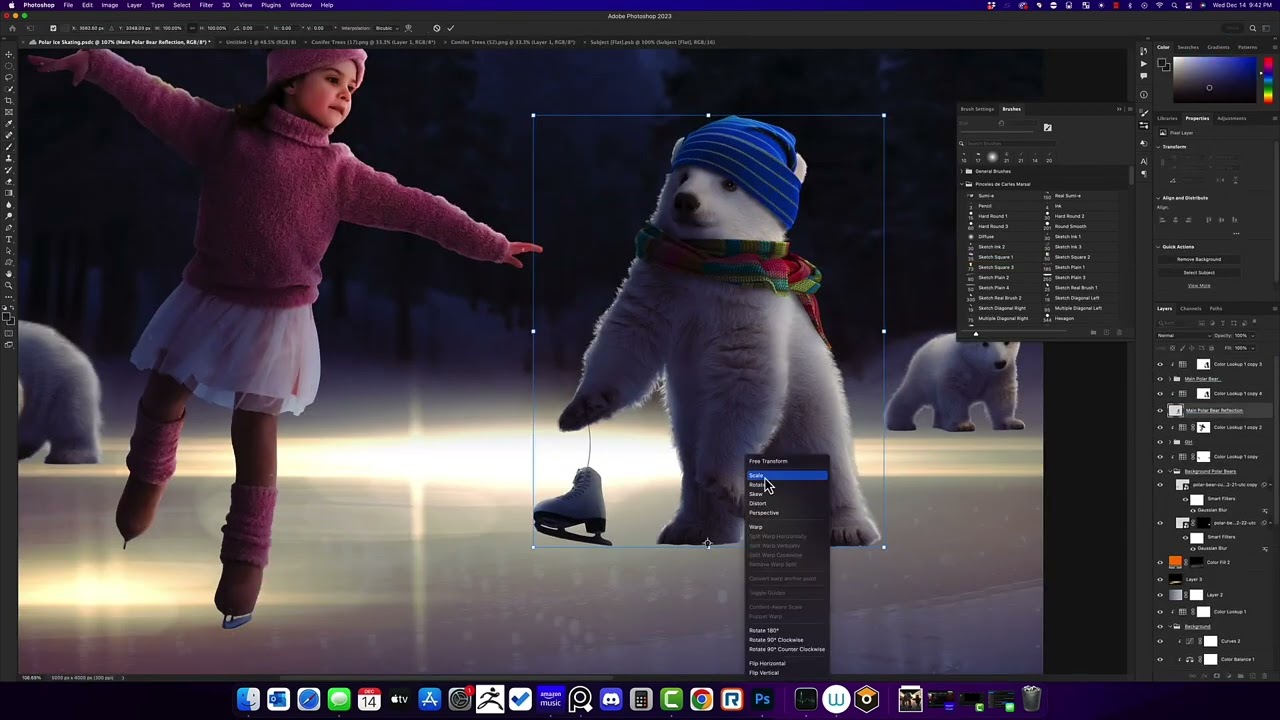Toggle the reference point checkbox in options bar
This screenshot has width=1280, height=720.
click(54, 28)
